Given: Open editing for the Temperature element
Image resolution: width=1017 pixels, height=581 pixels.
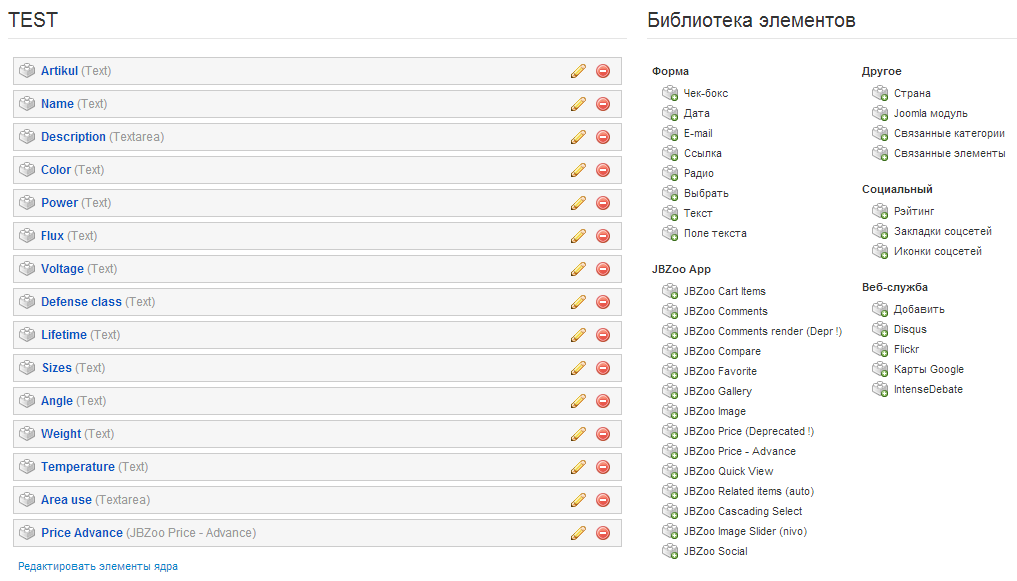Looking at the screenshot, I should pyautogui.click(x=578, y=467).
